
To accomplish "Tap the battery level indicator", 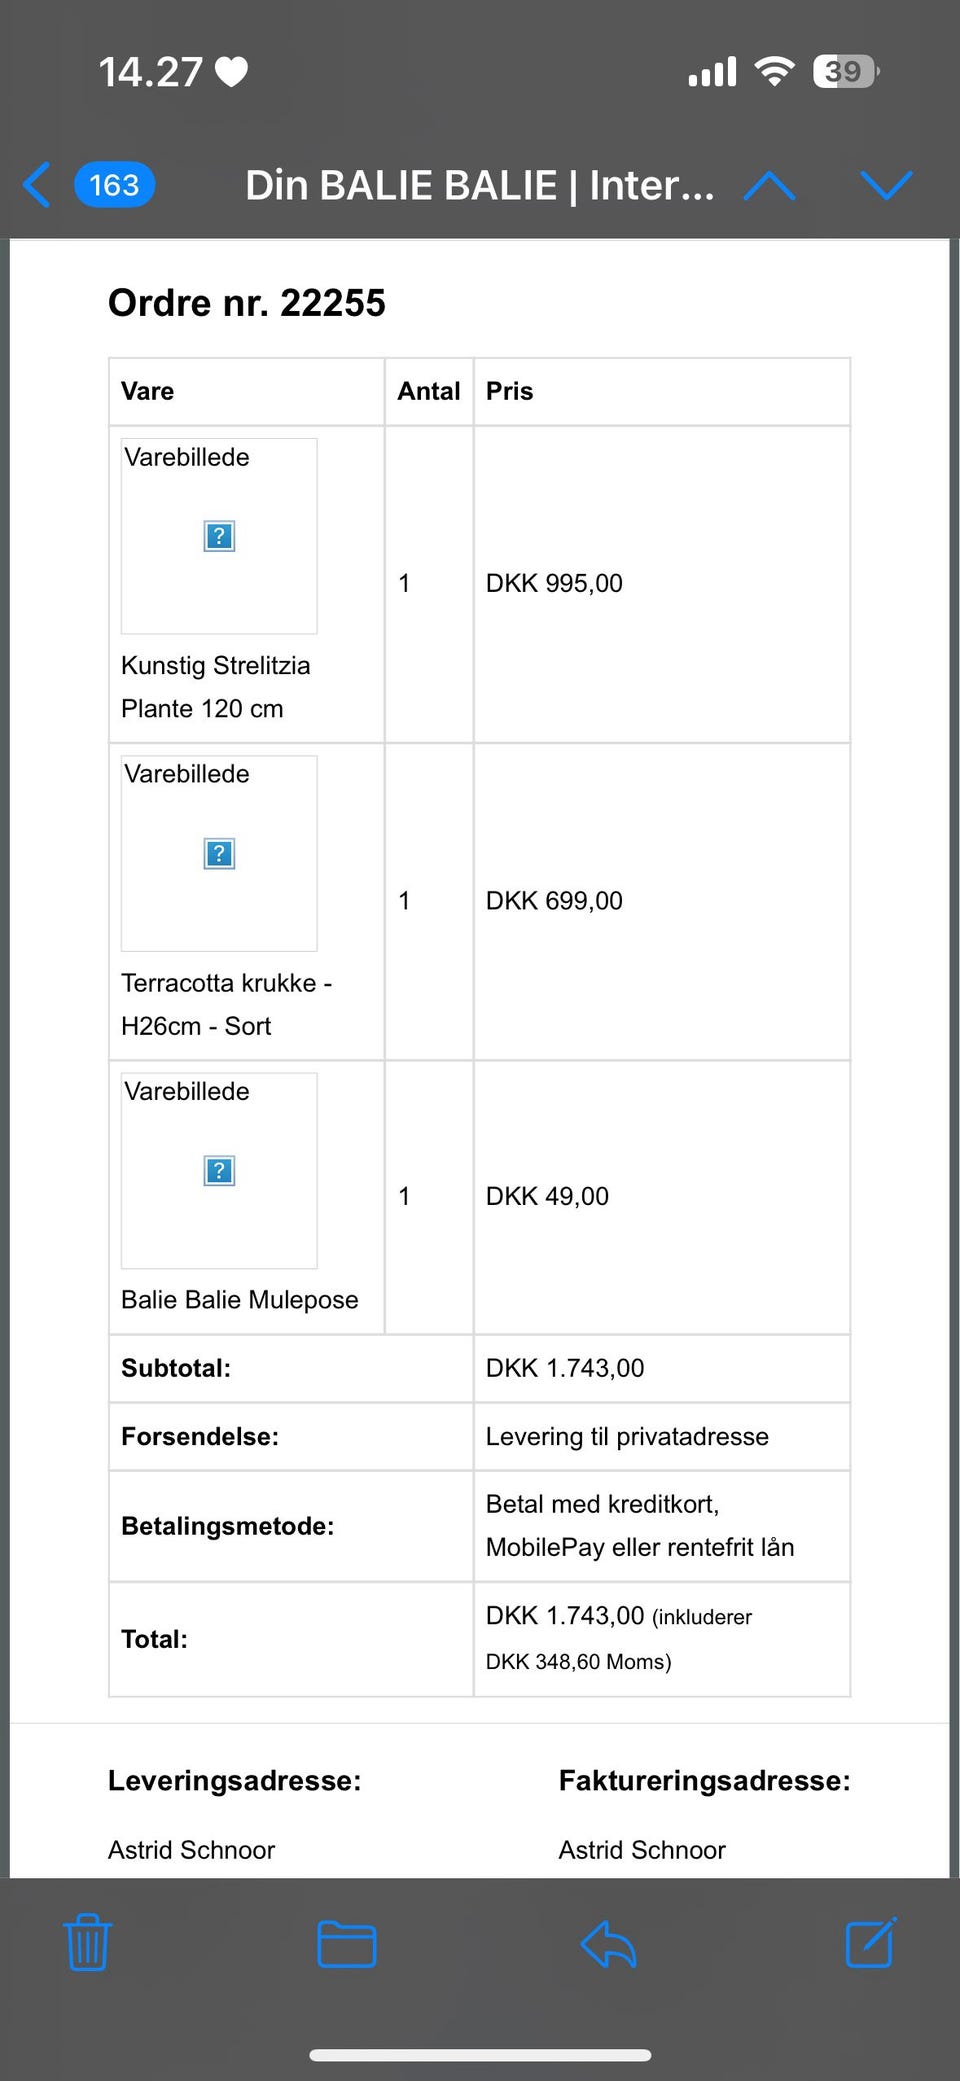I will pos(846,71).
